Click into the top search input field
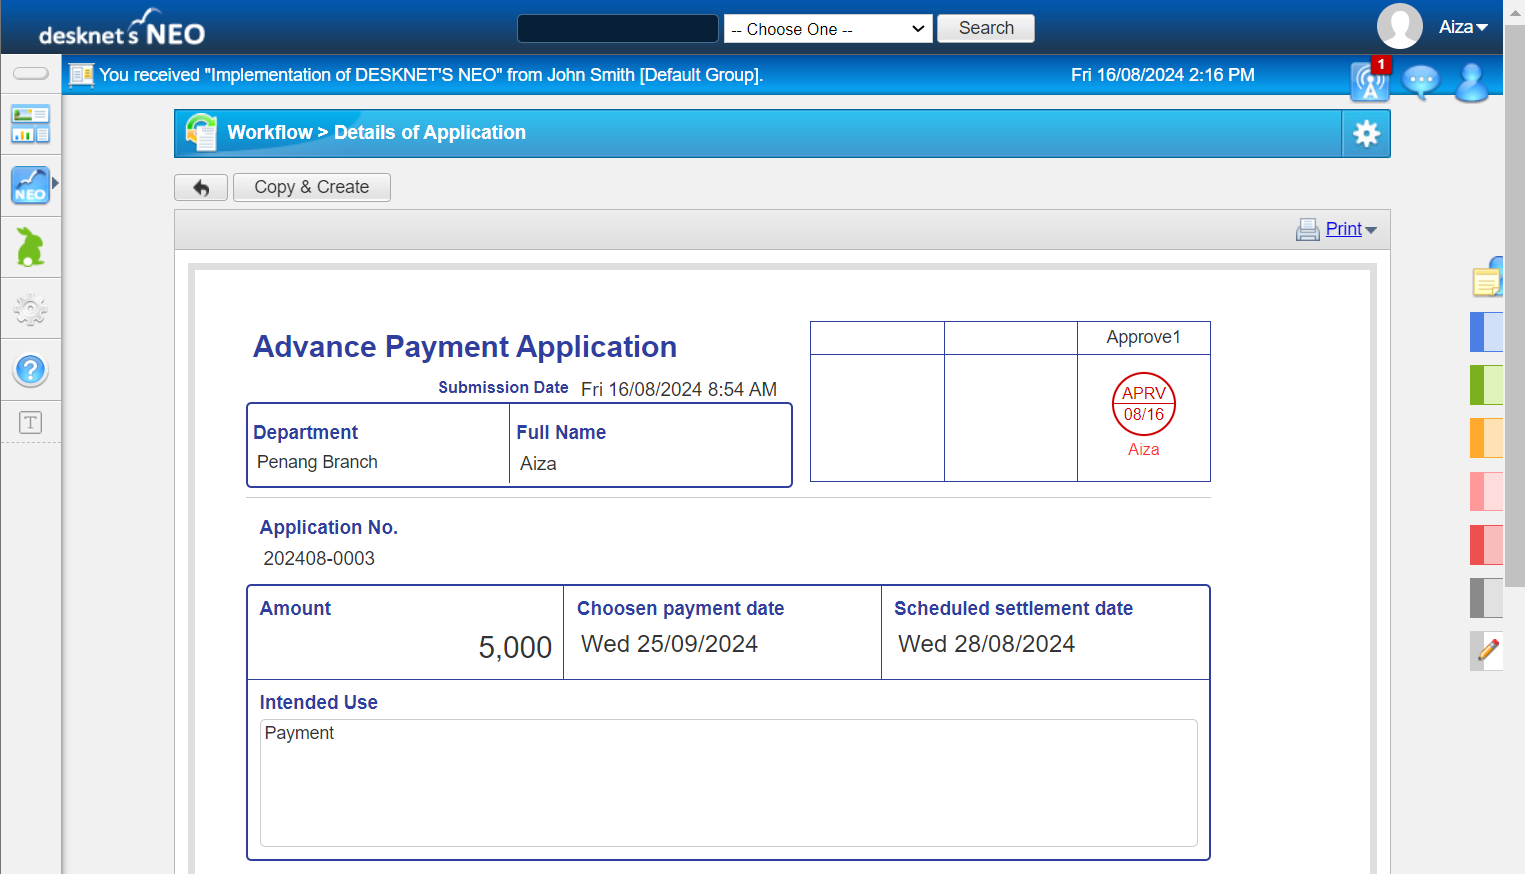This screenshot has height=874, width=1525. pyautogui.click(x=617, y=29)
